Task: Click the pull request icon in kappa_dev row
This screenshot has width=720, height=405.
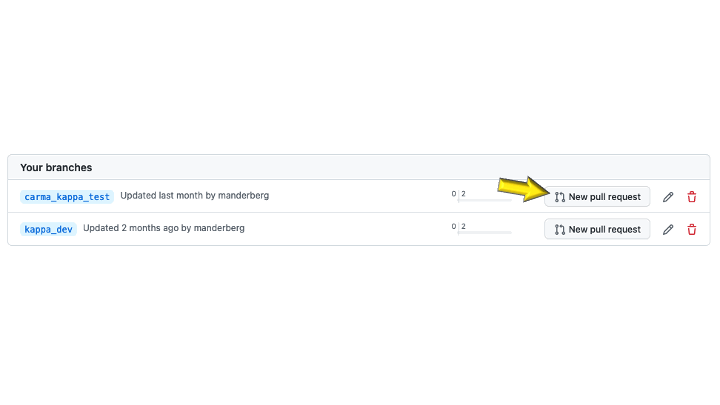Action: tap(560, 229)
